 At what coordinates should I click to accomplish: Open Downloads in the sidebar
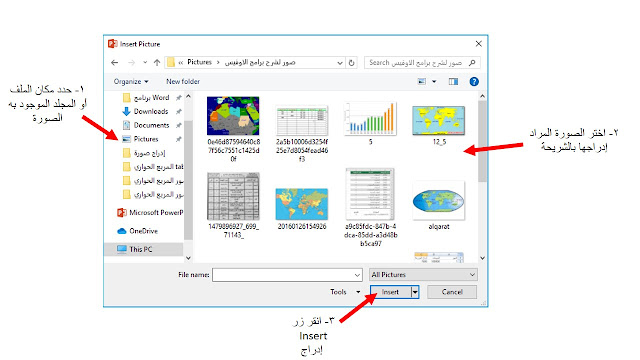pos(151,111)
